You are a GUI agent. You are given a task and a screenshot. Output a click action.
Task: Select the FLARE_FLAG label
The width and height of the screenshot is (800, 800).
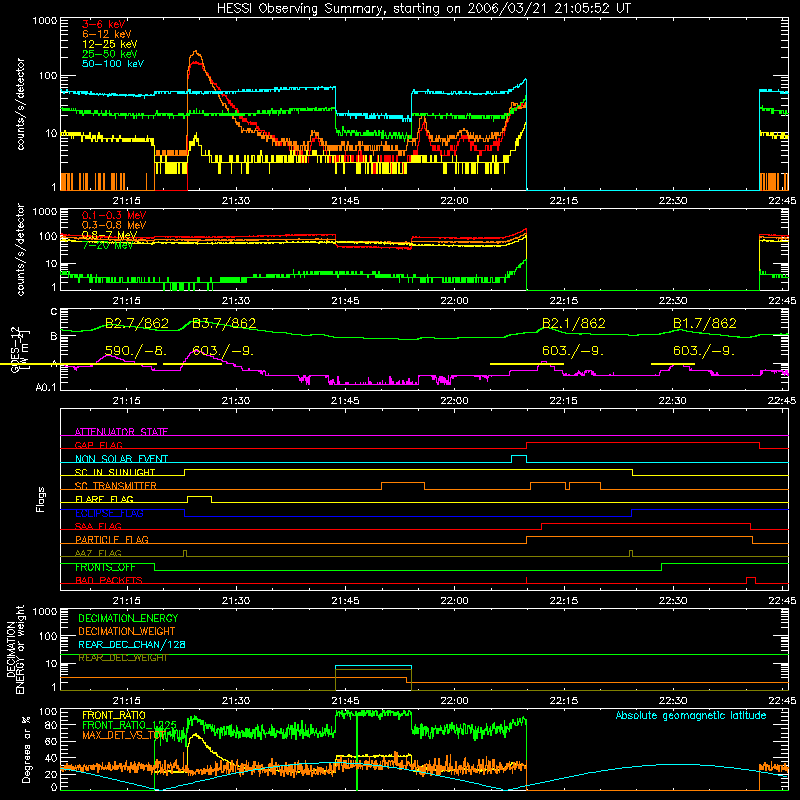click(104, 499)
